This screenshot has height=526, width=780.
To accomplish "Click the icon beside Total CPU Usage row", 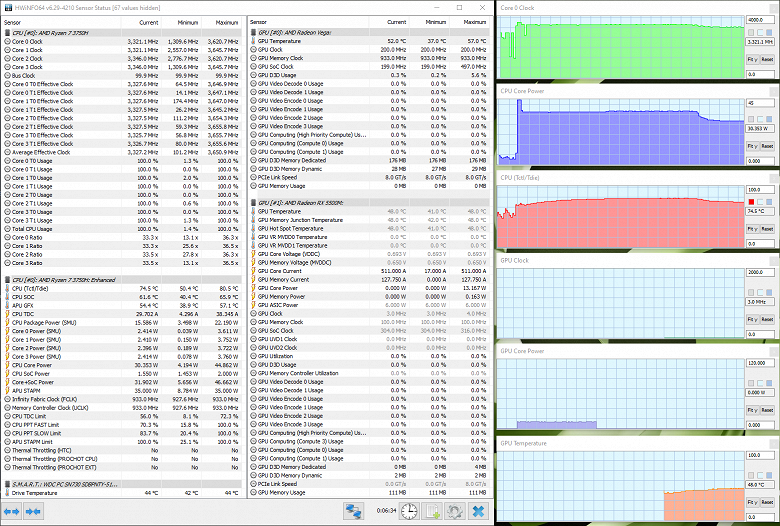I will click(x=7, y=229).
